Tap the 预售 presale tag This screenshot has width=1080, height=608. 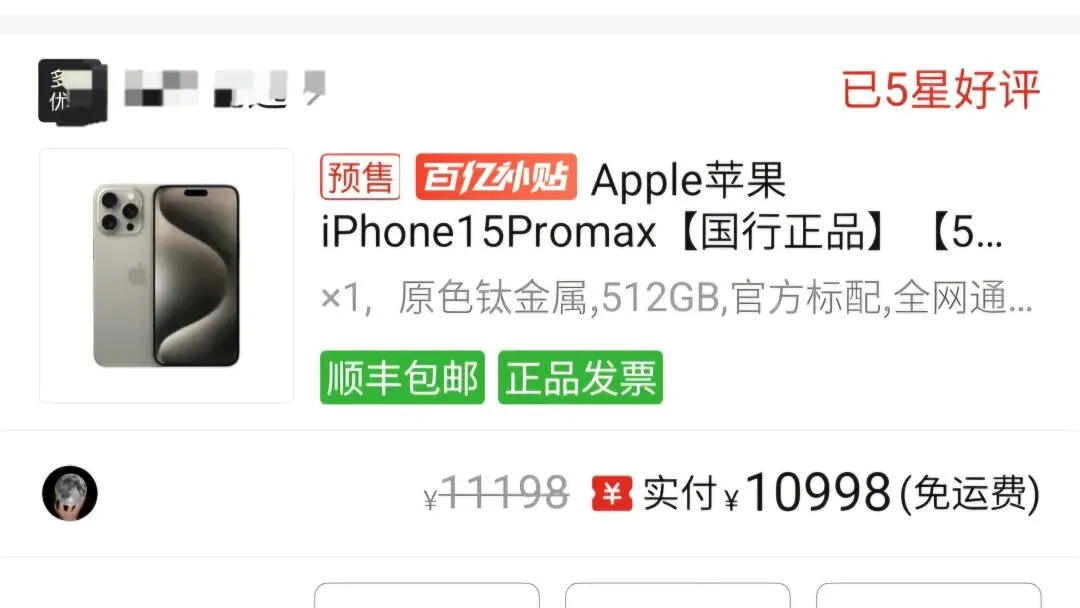[360, 177]
